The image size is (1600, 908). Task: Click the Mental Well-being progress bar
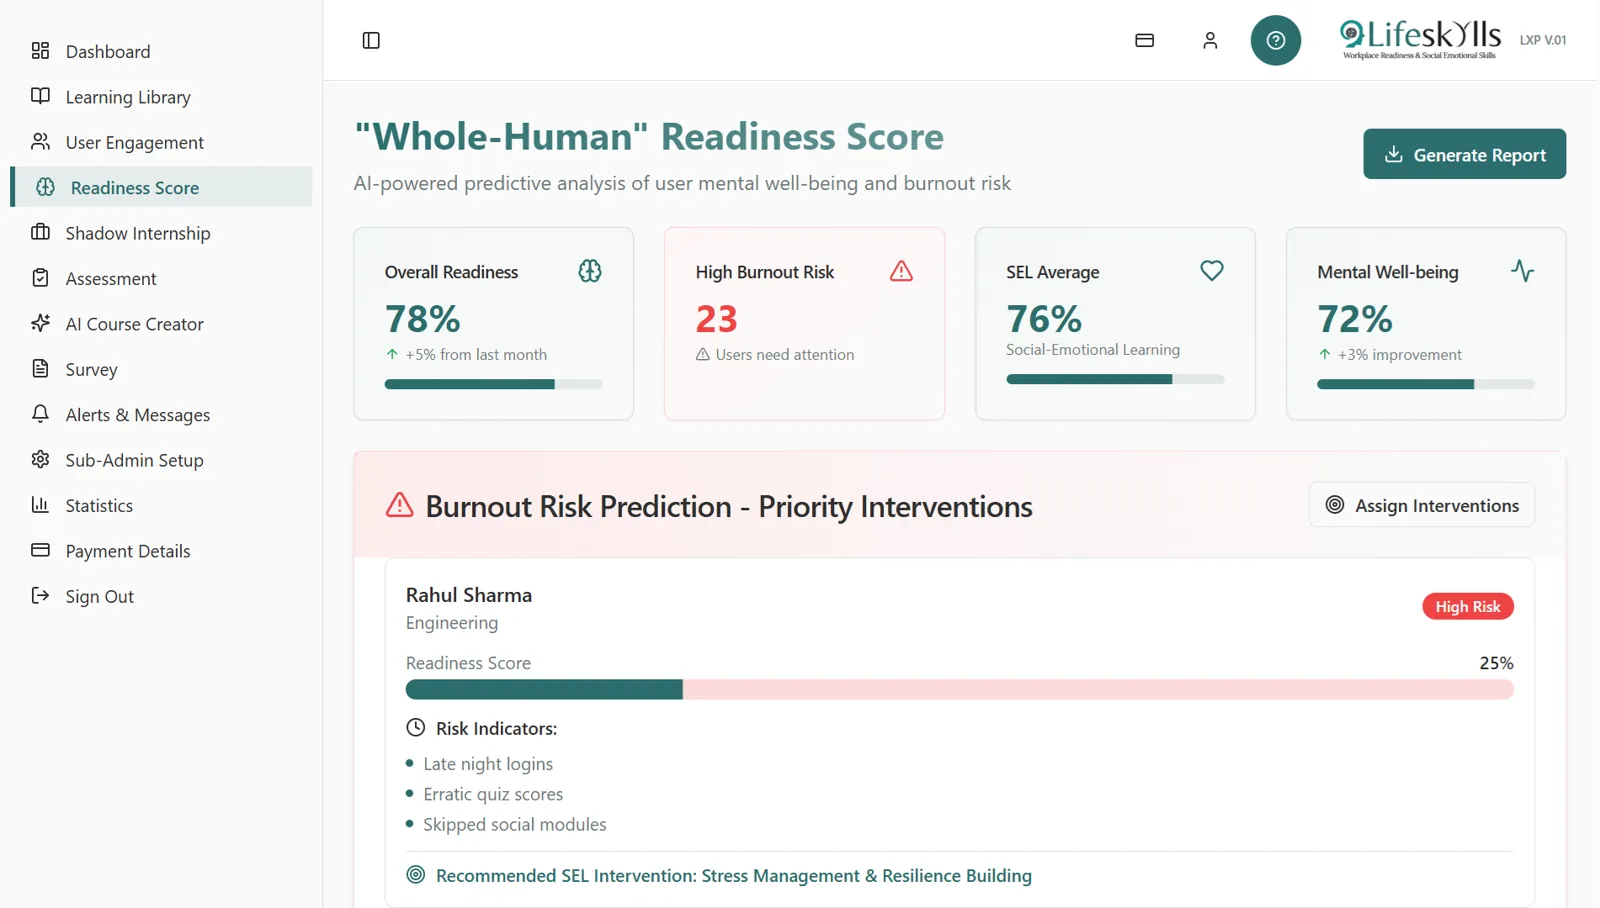pyautogui.click(x=1425, y=384)
